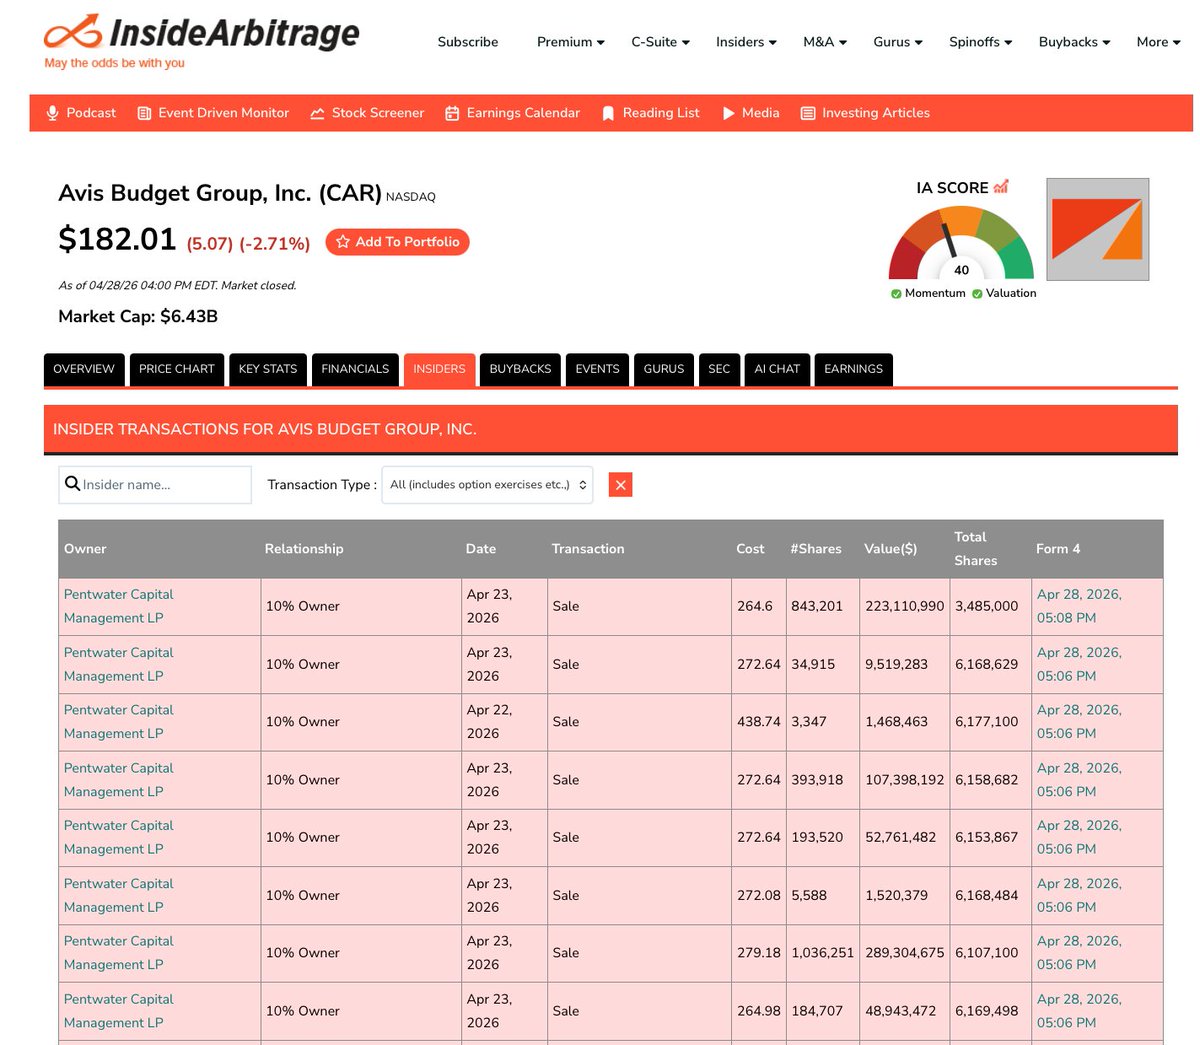1200x1045 pixels.
Task: Click the Total Shares column header
Action: pyautogui.click(x=975, y=549)
